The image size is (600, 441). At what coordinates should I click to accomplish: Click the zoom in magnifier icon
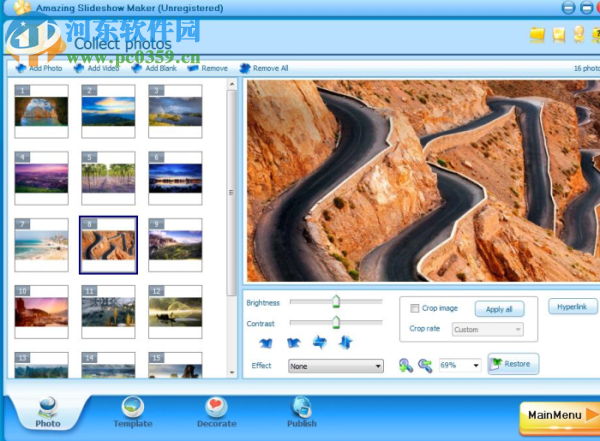[406, 365]
